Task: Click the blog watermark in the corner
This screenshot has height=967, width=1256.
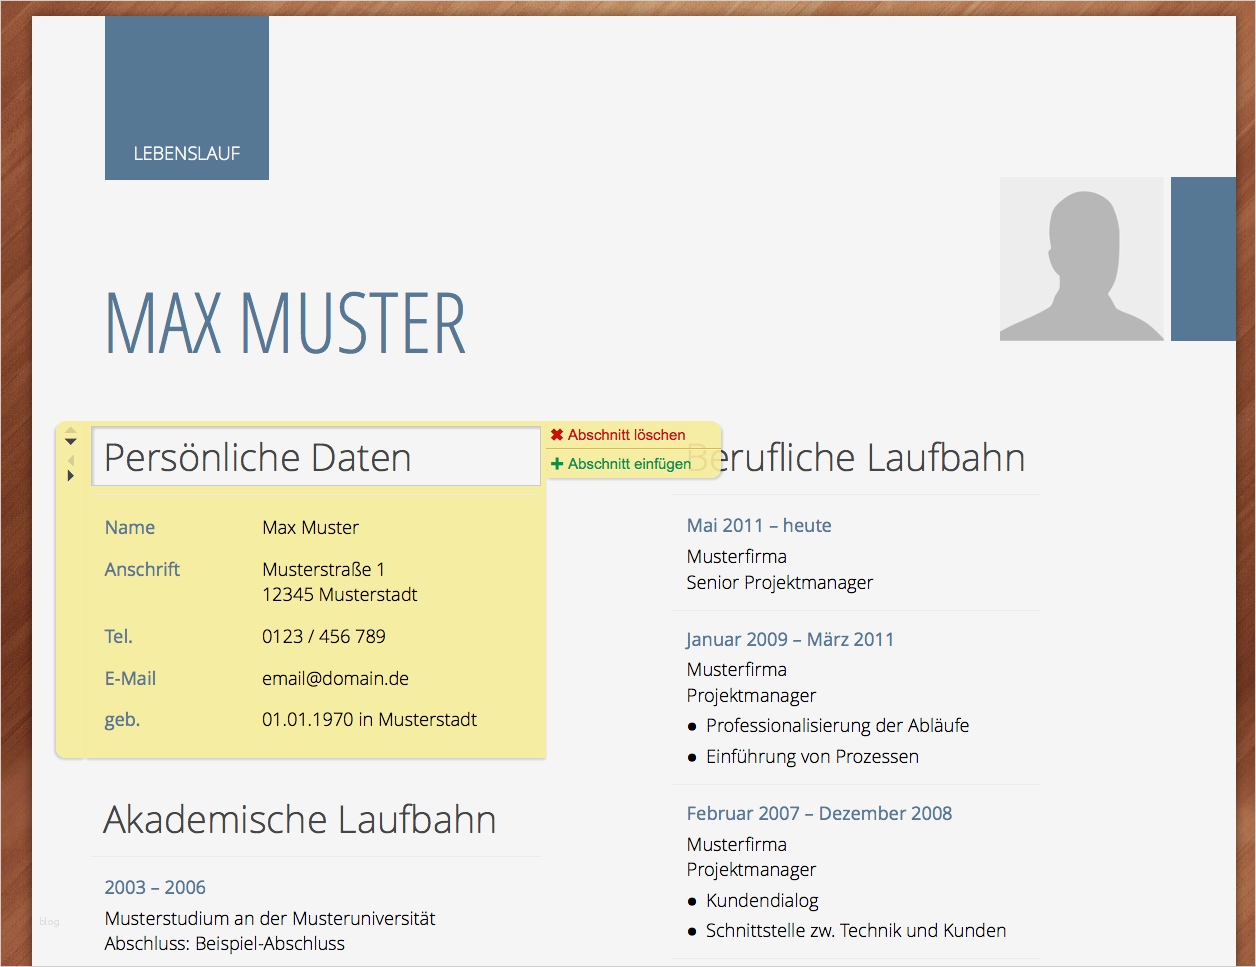Action: click(x=48, y=922)
